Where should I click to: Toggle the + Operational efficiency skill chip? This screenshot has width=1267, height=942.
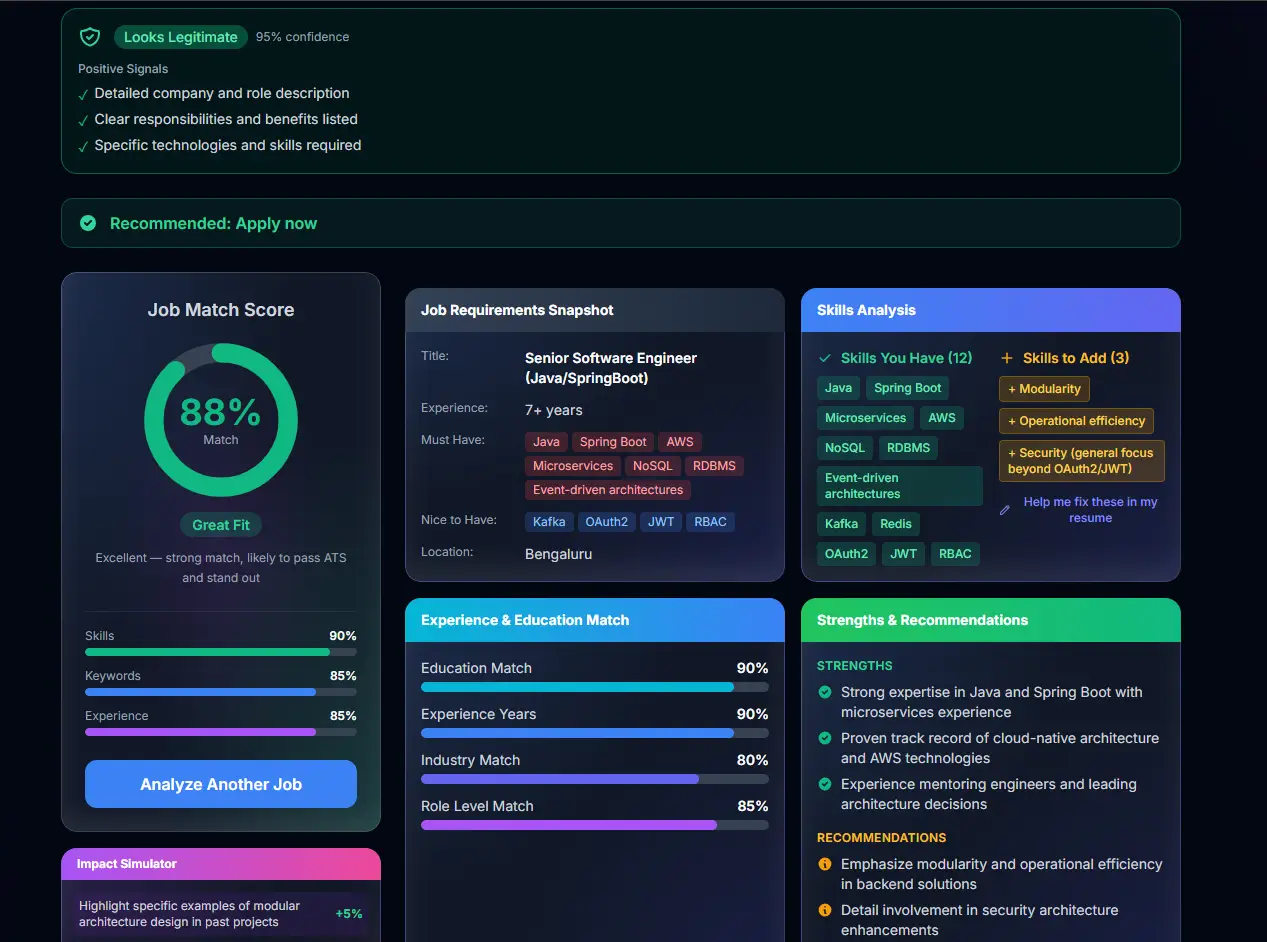(1075, 420)
